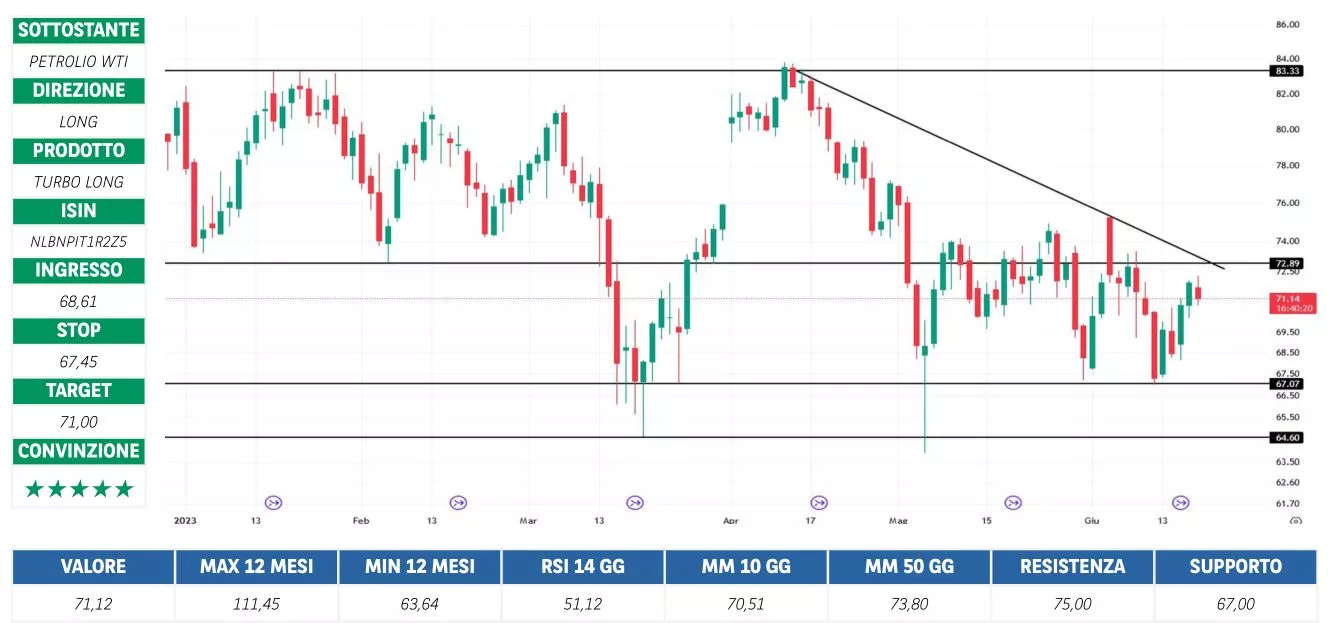
Task: Click the TARGET green label
Action: click(79, 391)
